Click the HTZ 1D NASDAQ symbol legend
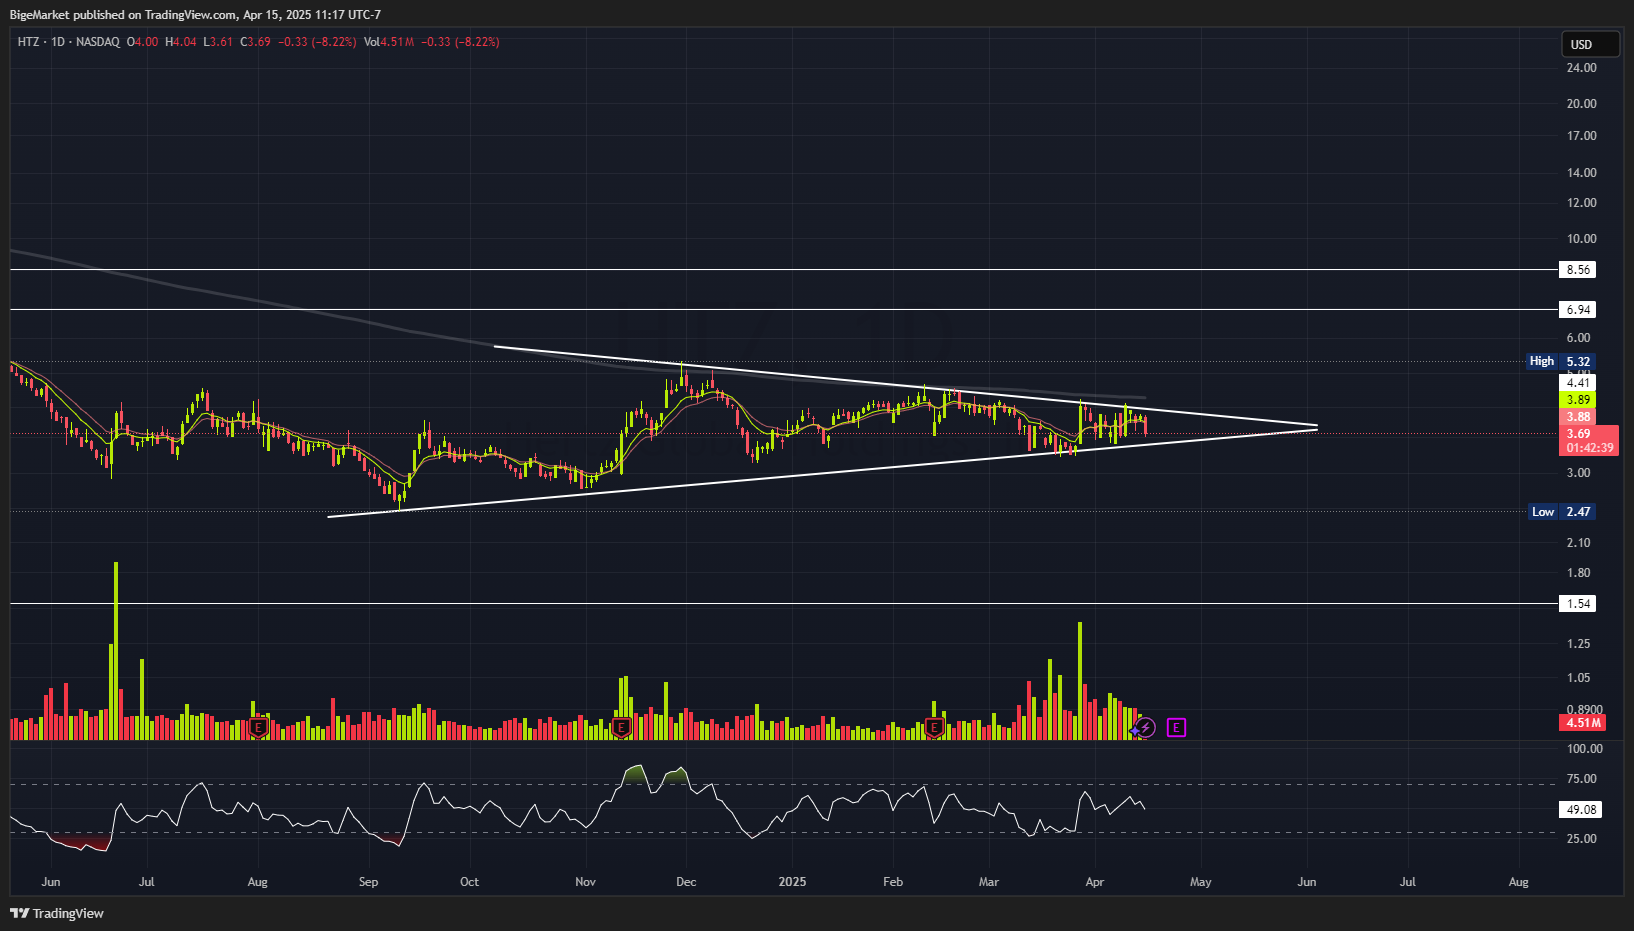The height and width of the screenshot is (931, 1634). pos(68,42)
